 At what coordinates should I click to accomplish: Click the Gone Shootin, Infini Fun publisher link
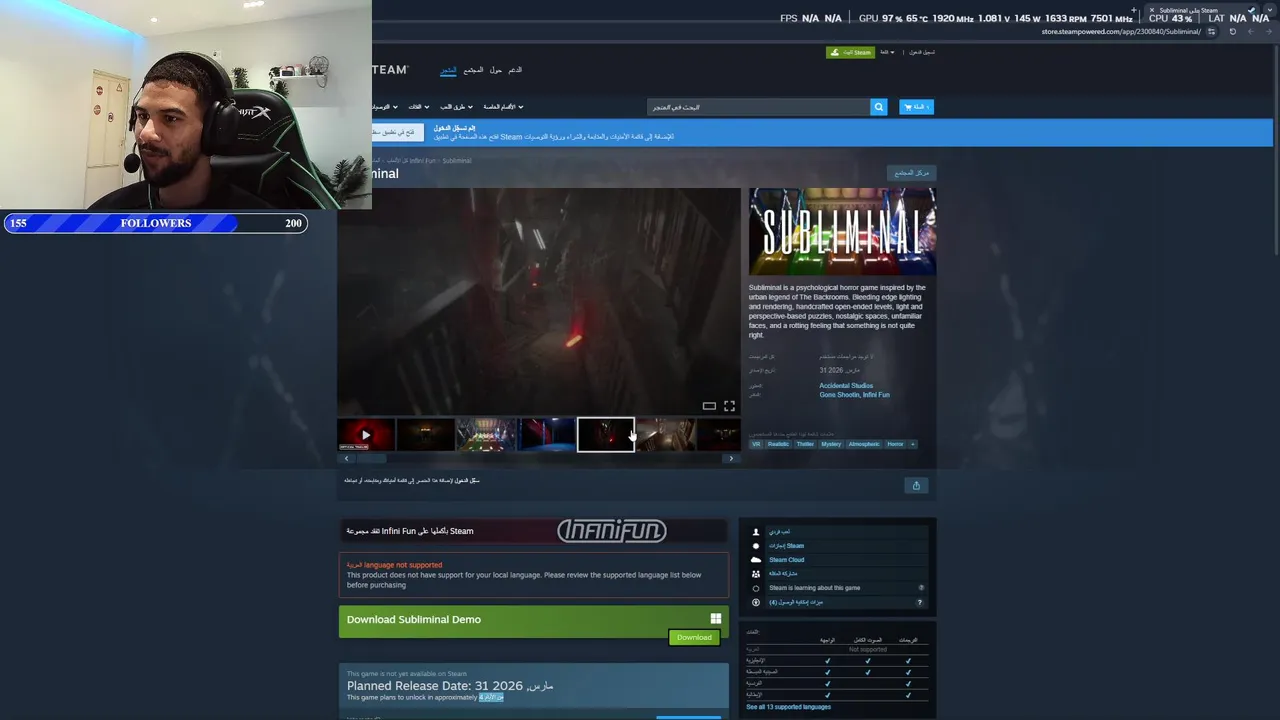854,395
